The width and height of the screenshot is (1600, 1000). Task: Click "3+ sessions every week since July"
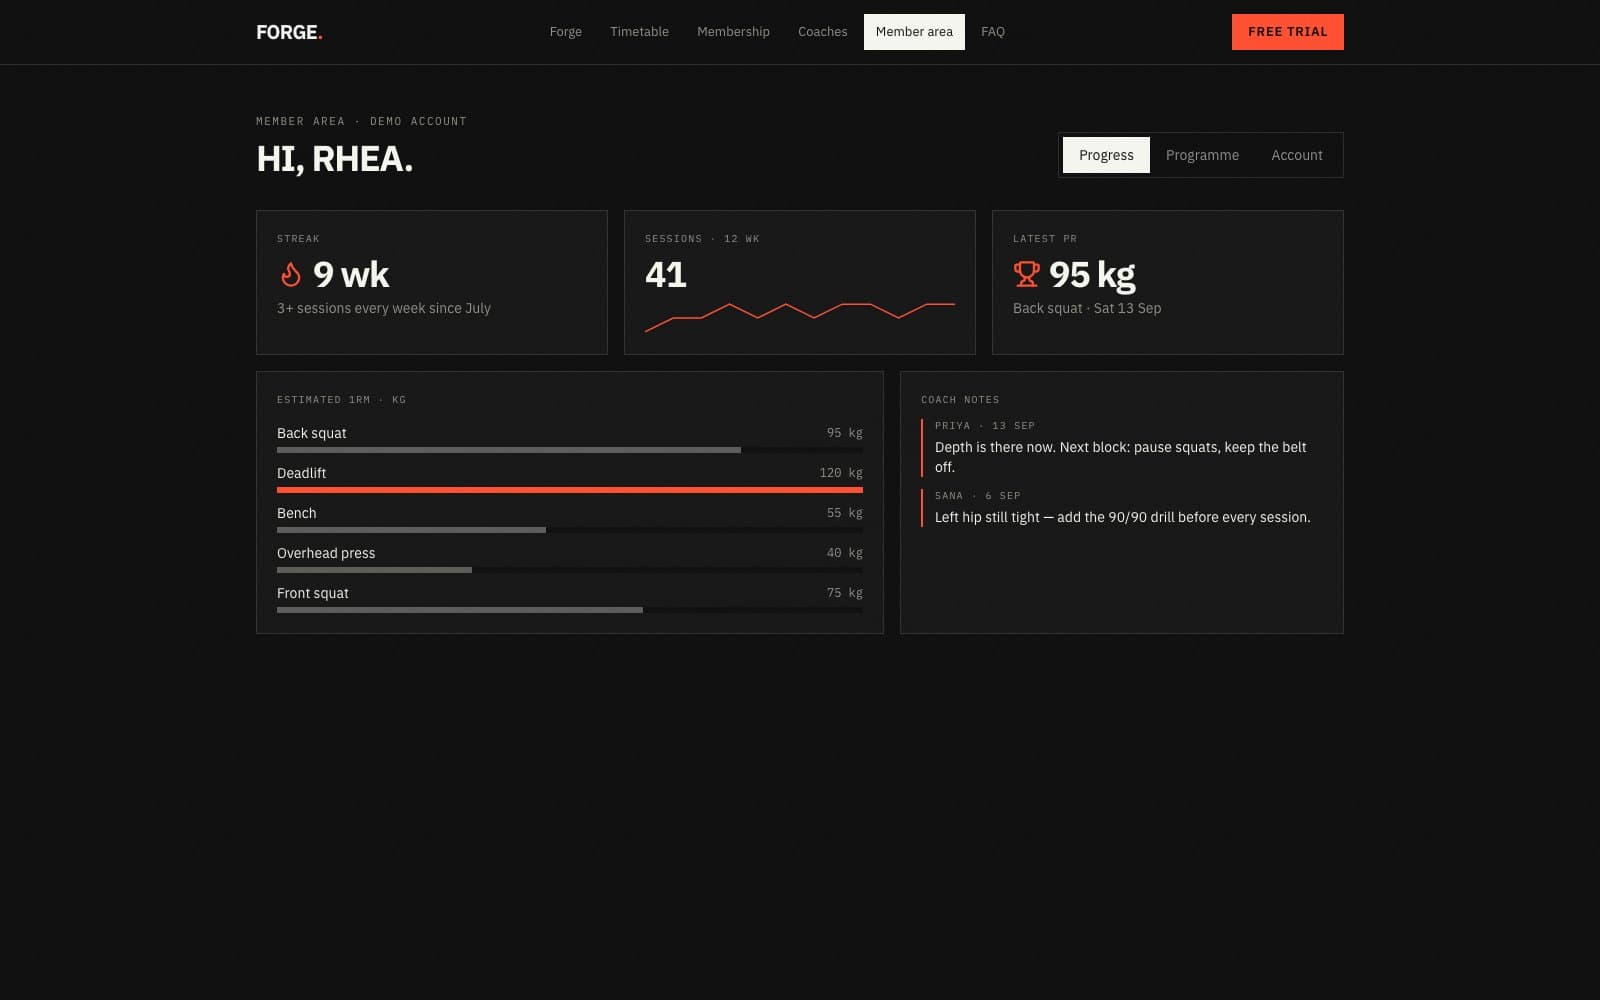click(384, 308)
